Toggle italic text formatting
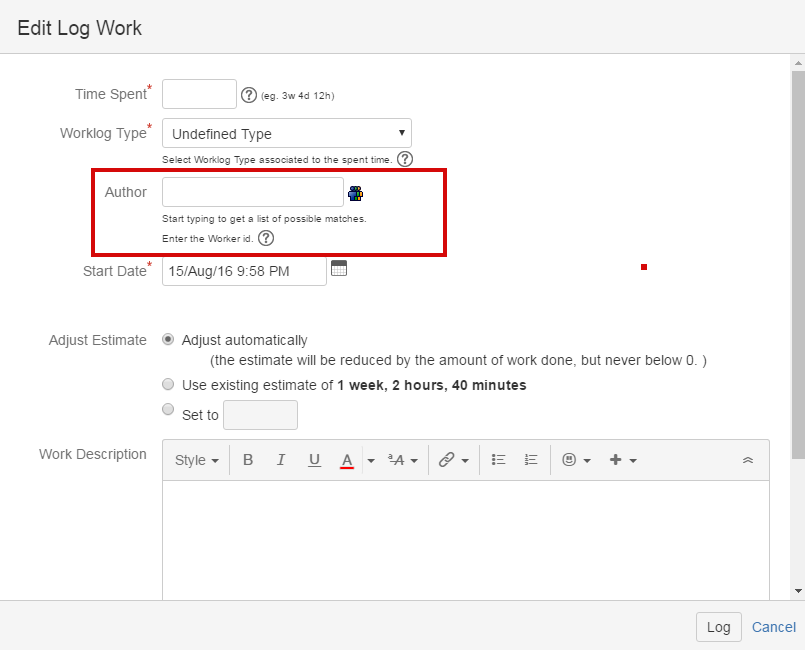The height and width of the screenshot is (650, 805). tap(281, 460)
